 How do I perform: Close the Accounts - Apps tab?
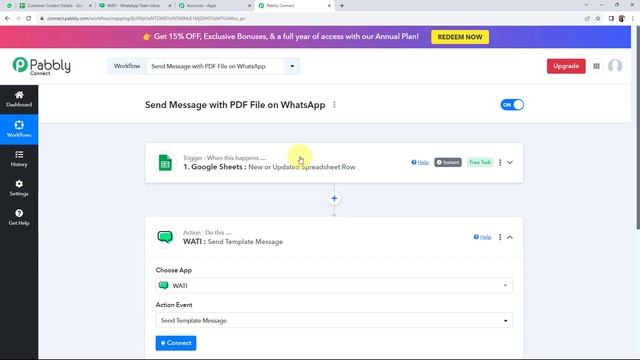[250, 6]
